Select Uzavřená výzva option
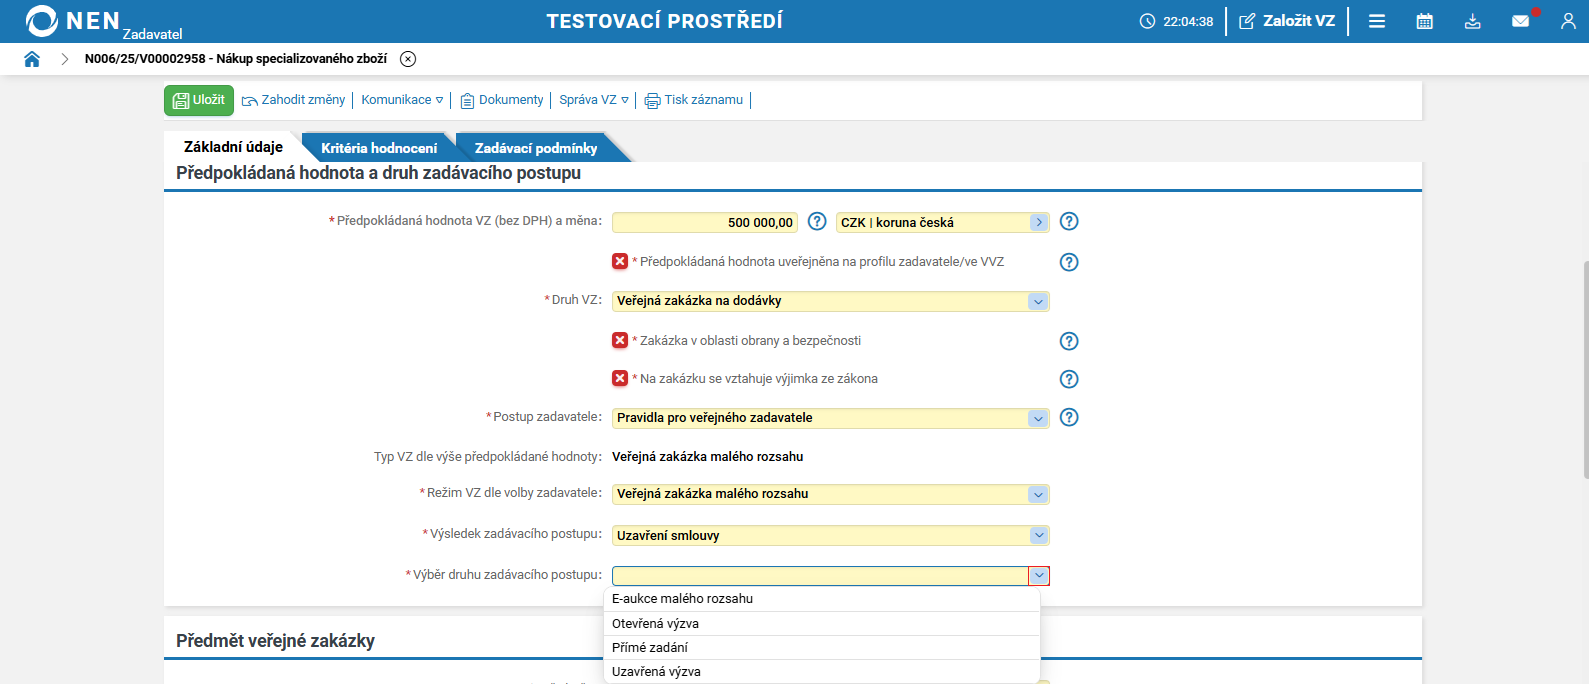 [822, 671]
